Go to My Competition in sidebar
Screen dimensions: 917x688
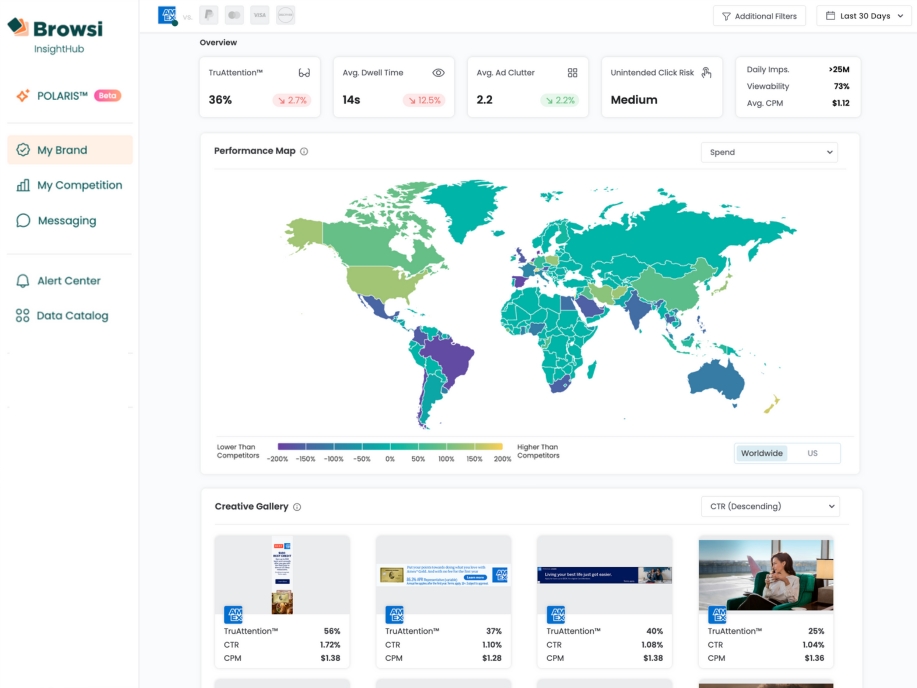tap(79, 185)
